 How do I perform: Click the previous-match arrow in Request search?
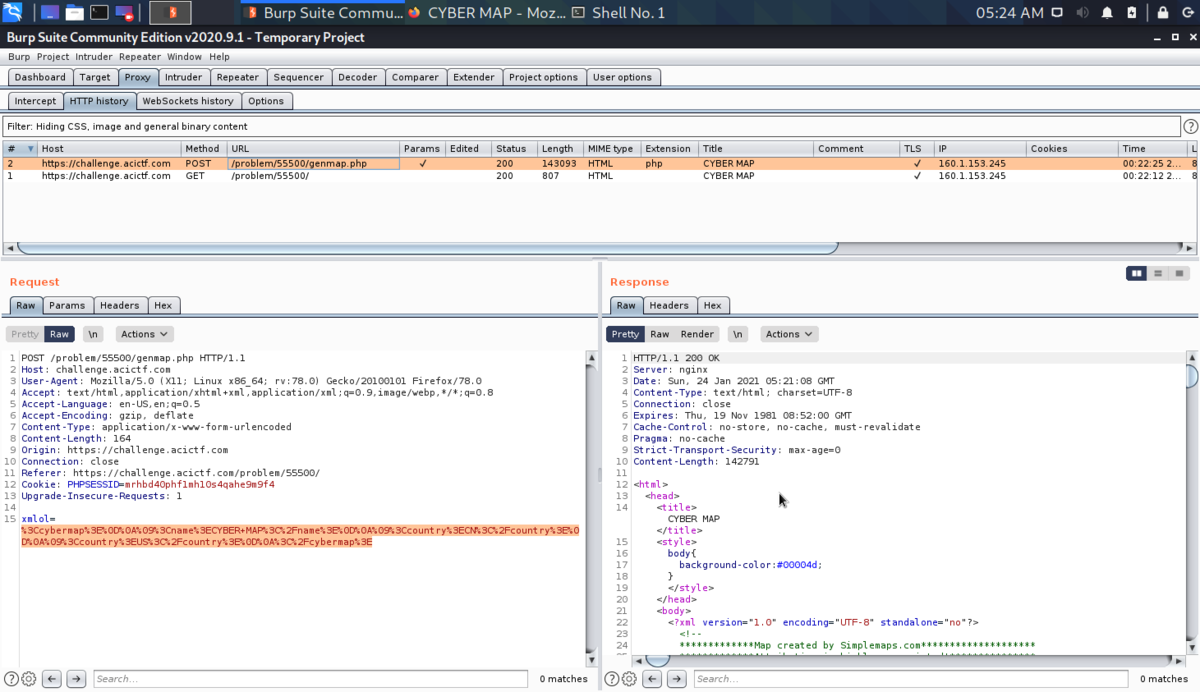pyautogui.click(x=51, y=678)
